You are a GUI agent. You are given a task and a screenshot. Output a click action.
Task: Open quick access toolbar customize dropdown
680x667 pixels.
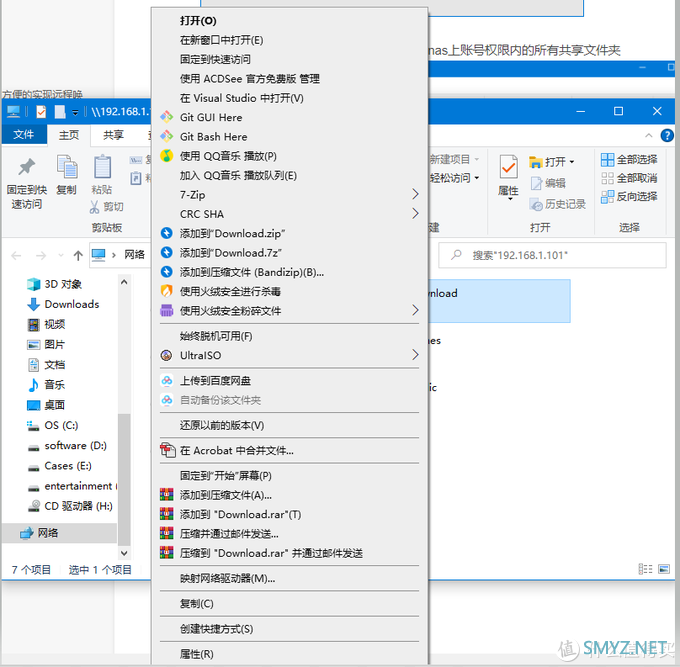point(75,112)
